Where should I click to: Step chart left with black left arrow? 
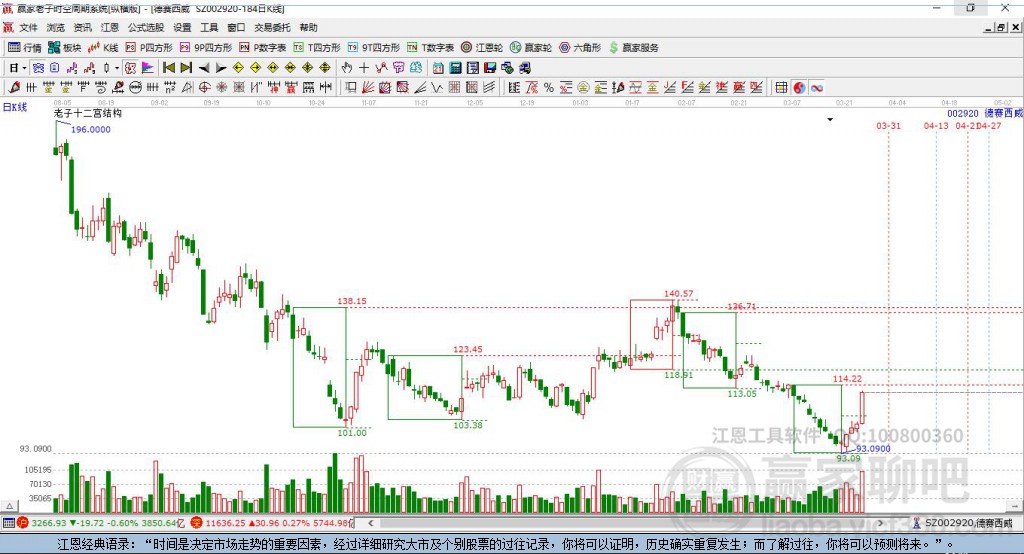pos(204,68)
